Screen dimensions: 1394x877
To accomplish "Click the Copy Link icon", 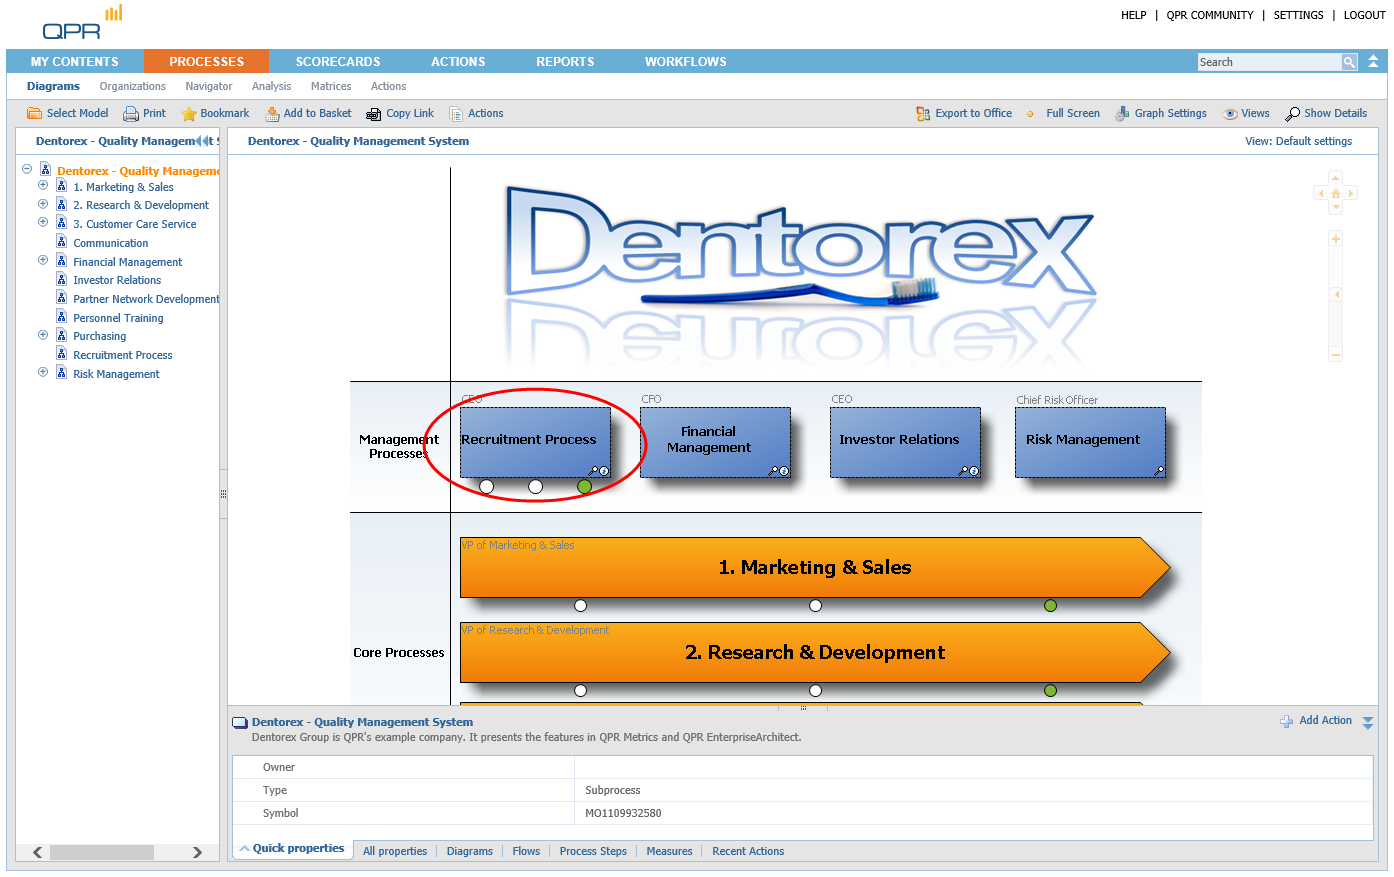I will pos(374,114).
